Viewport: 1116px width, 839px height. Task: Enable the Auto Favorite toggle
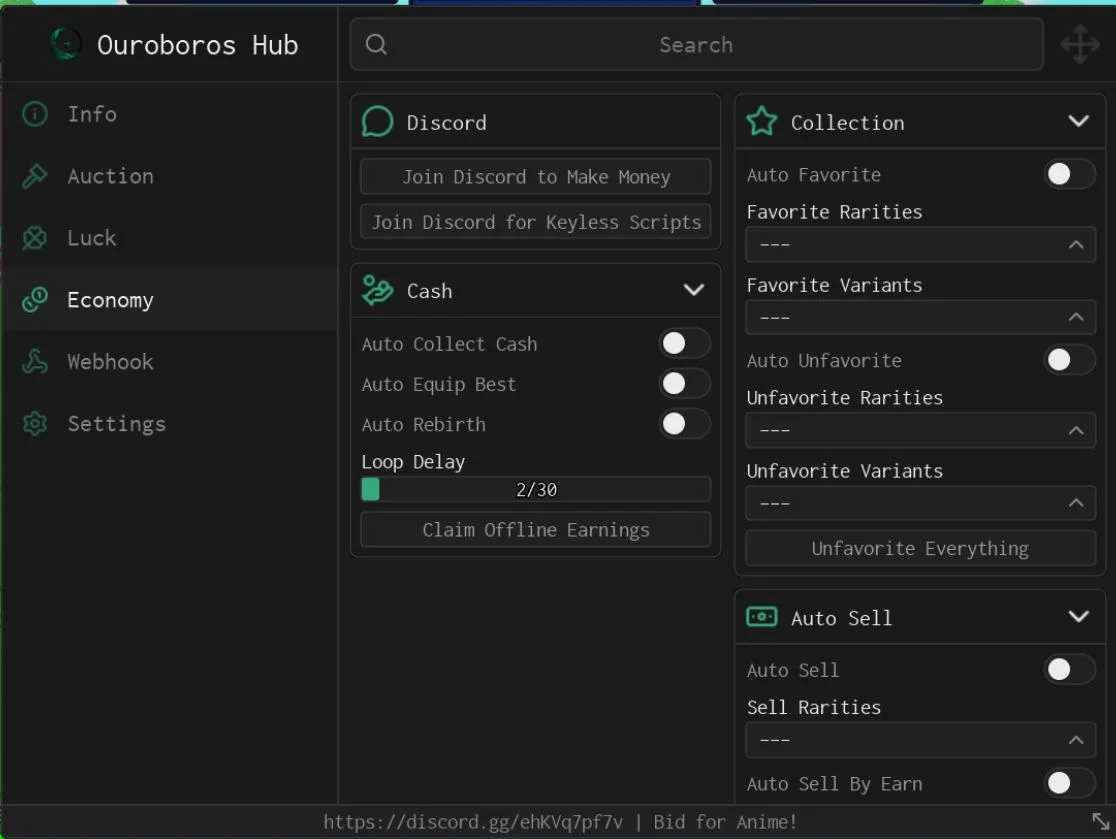point(1069,174)
